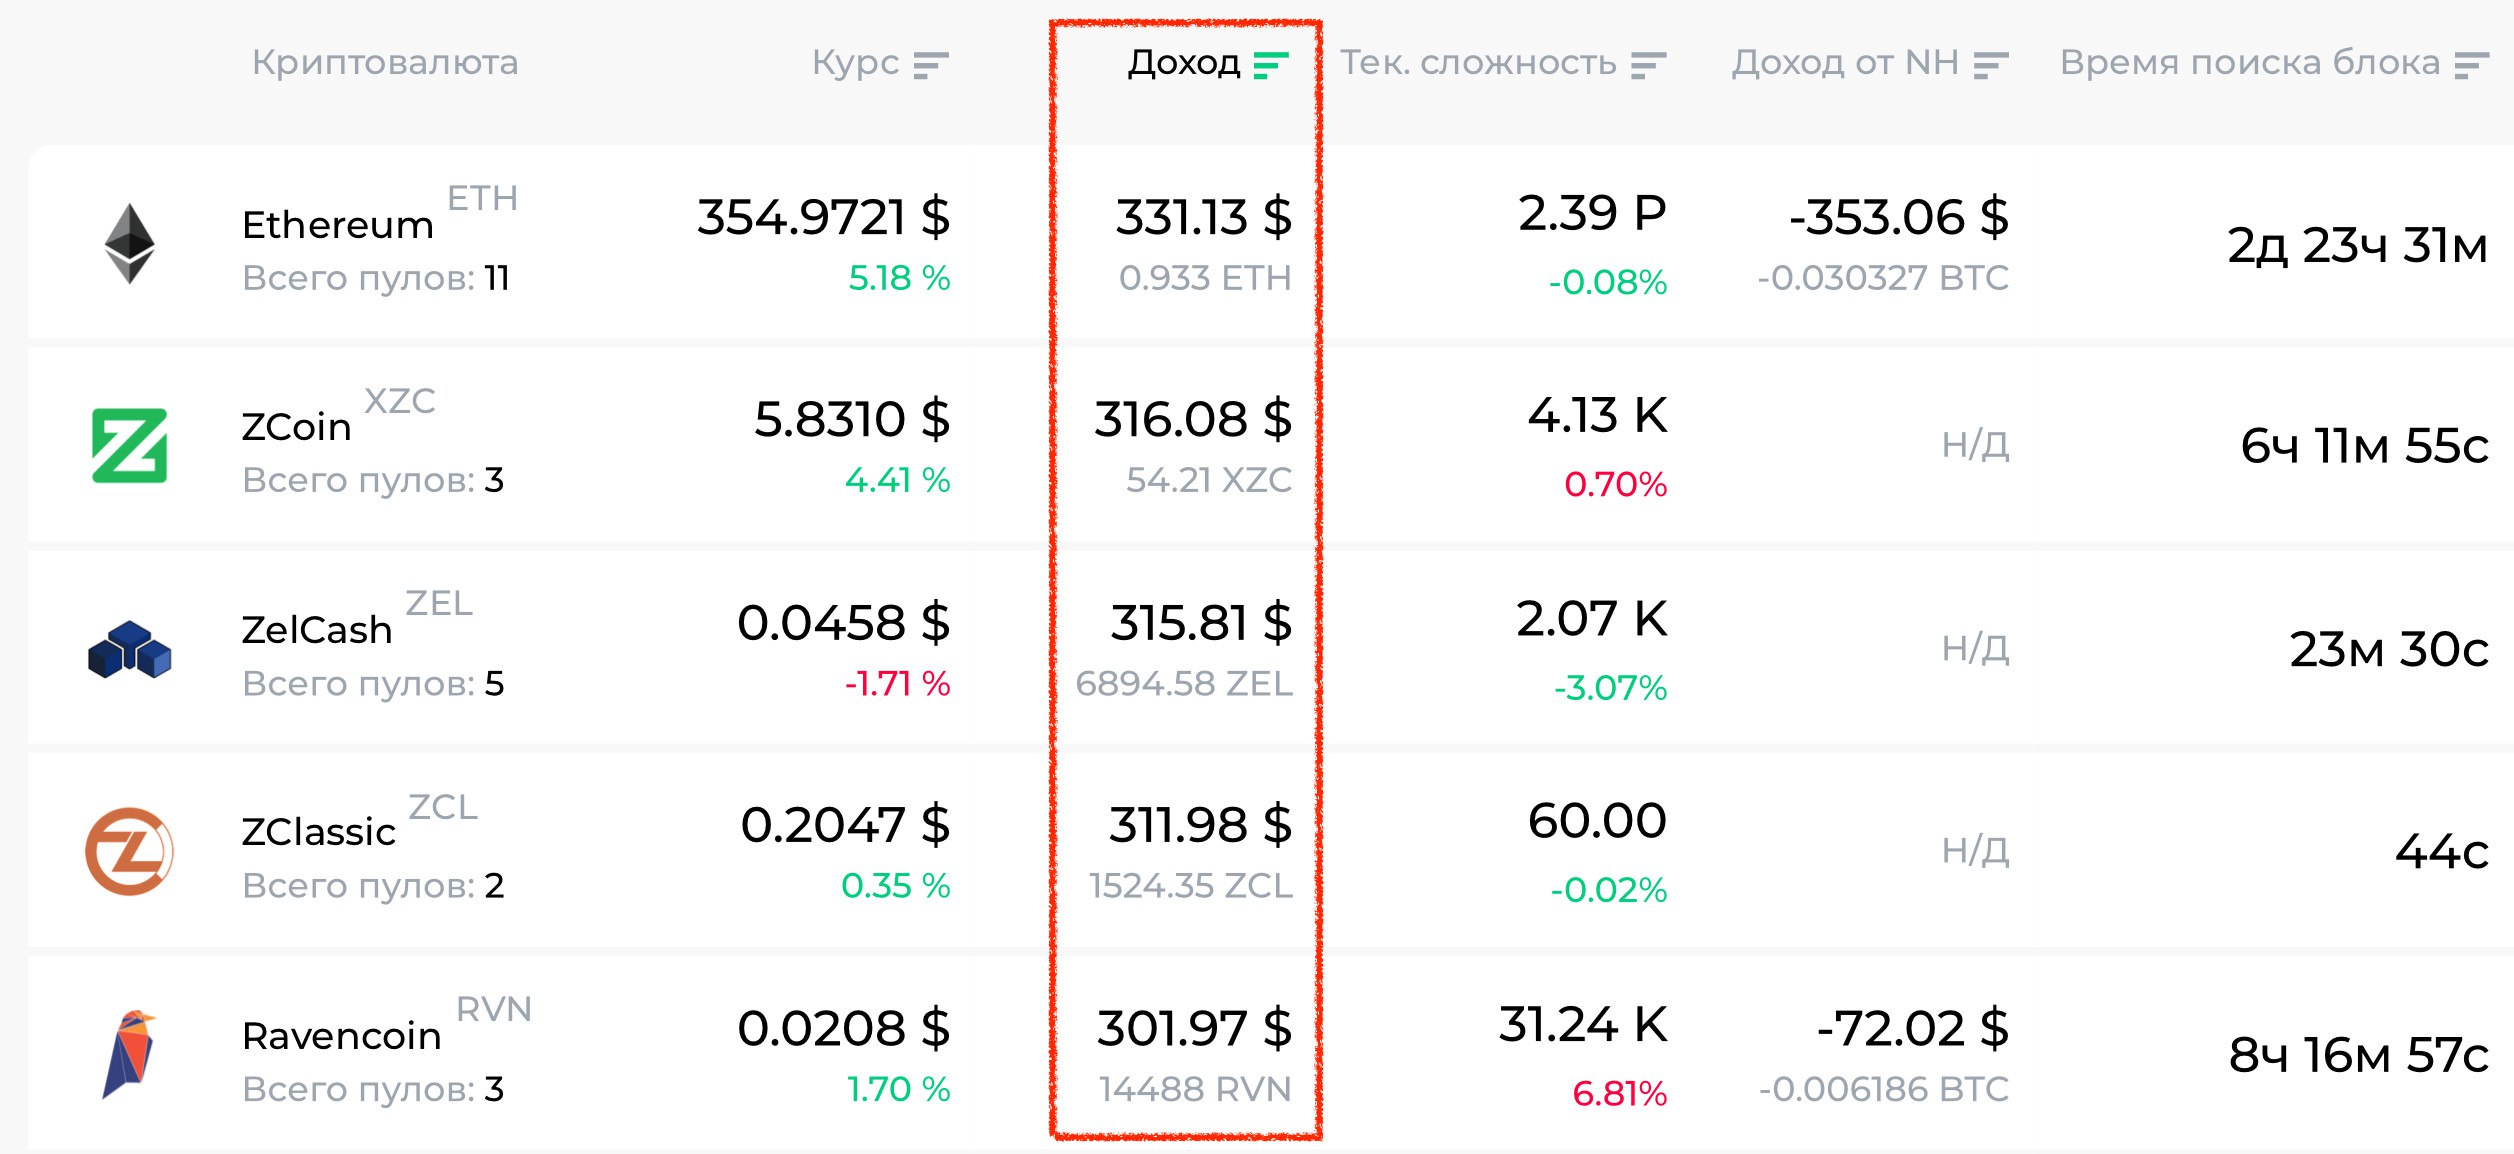Click sort icon beside Доход от NH
This screenshot has width=2514, height=1154.
pyautogui.click(x=1991, y=66)
